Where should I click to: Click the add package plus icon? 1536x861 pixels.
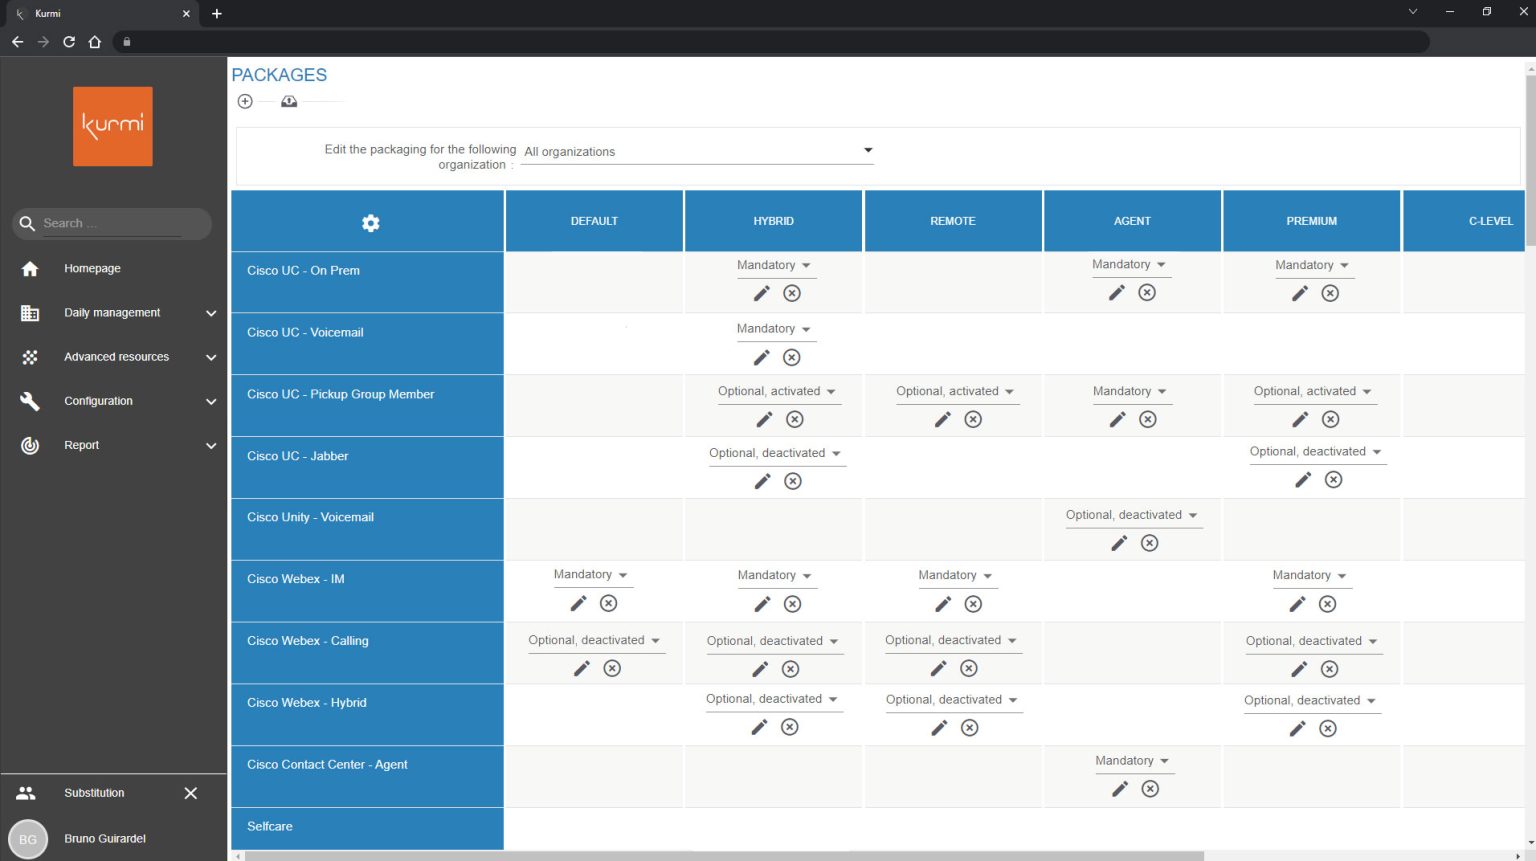click(245, 101)
